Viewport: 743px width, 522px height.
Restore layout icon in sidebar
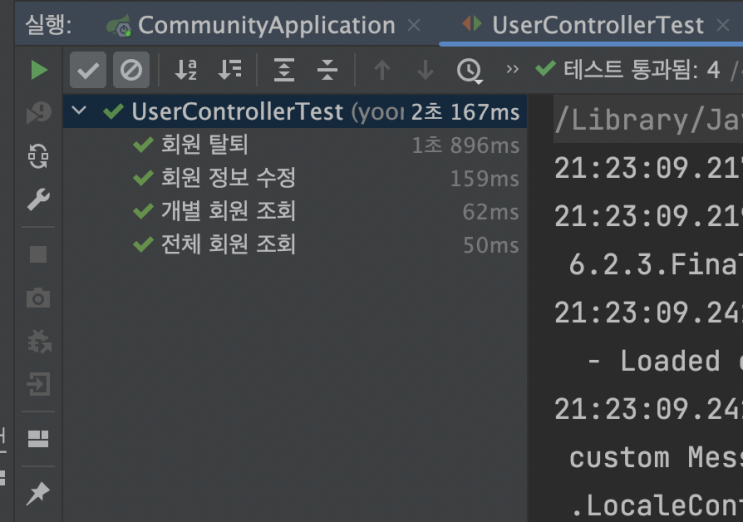[38, 439]
